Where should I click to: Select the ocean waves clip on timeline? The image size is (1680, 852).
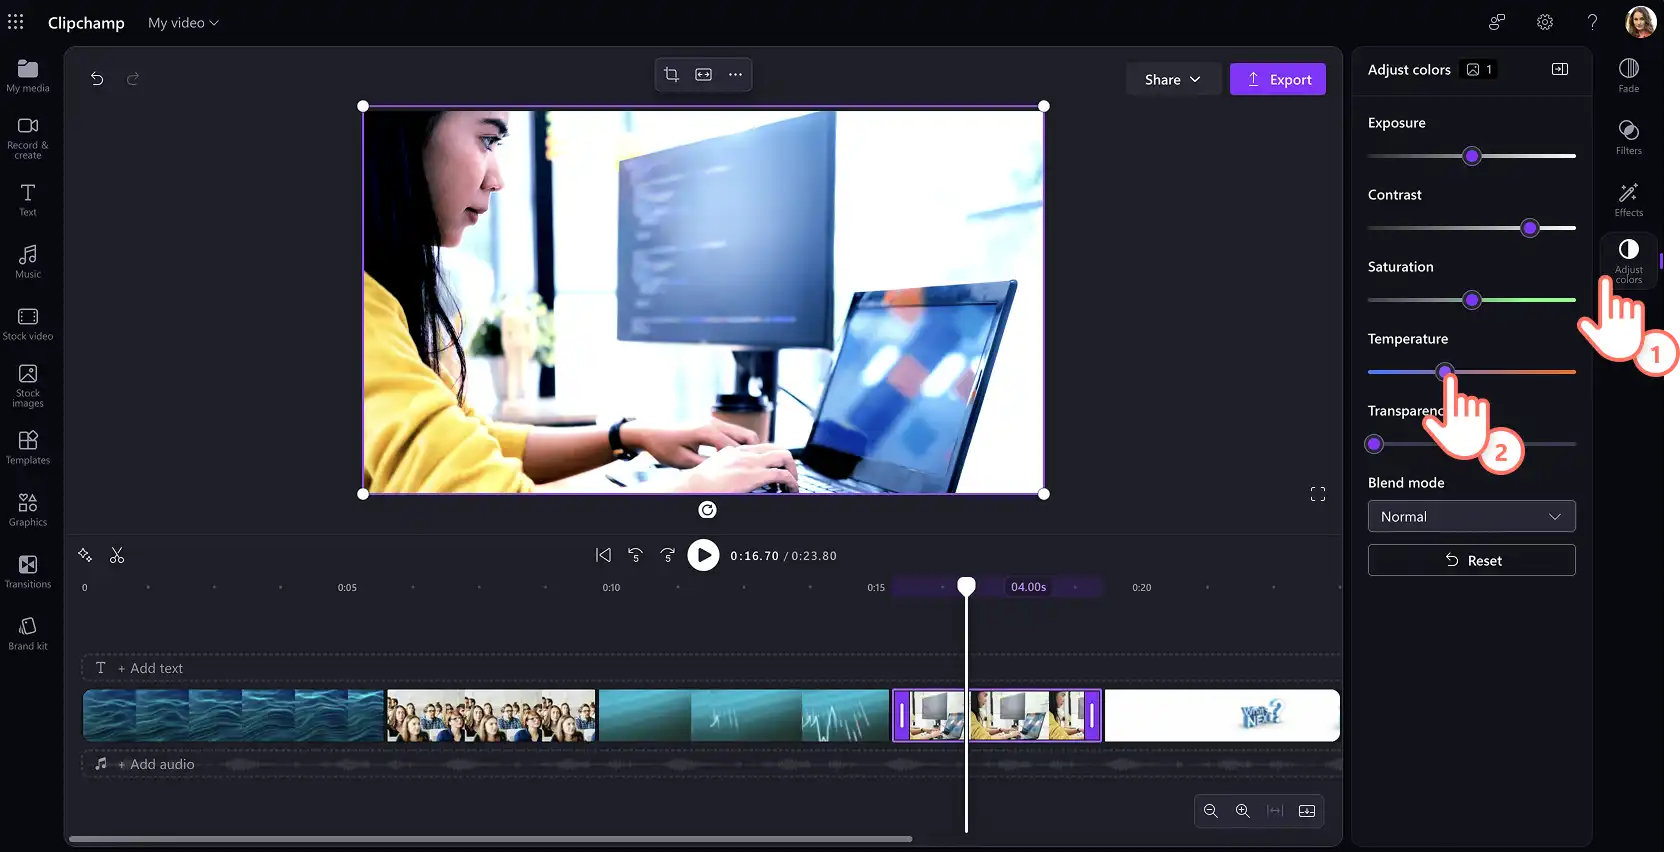coord(233,715)
